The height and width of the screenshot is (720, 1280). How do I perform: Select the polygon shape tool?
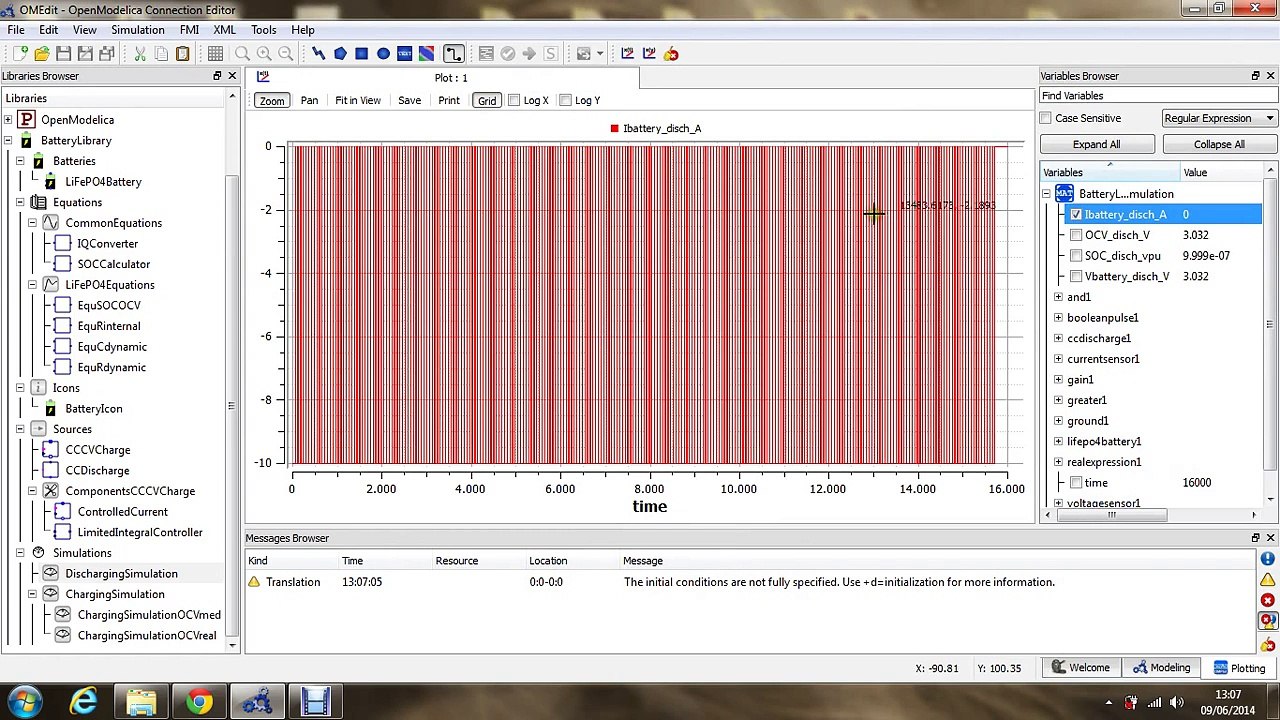340,54
